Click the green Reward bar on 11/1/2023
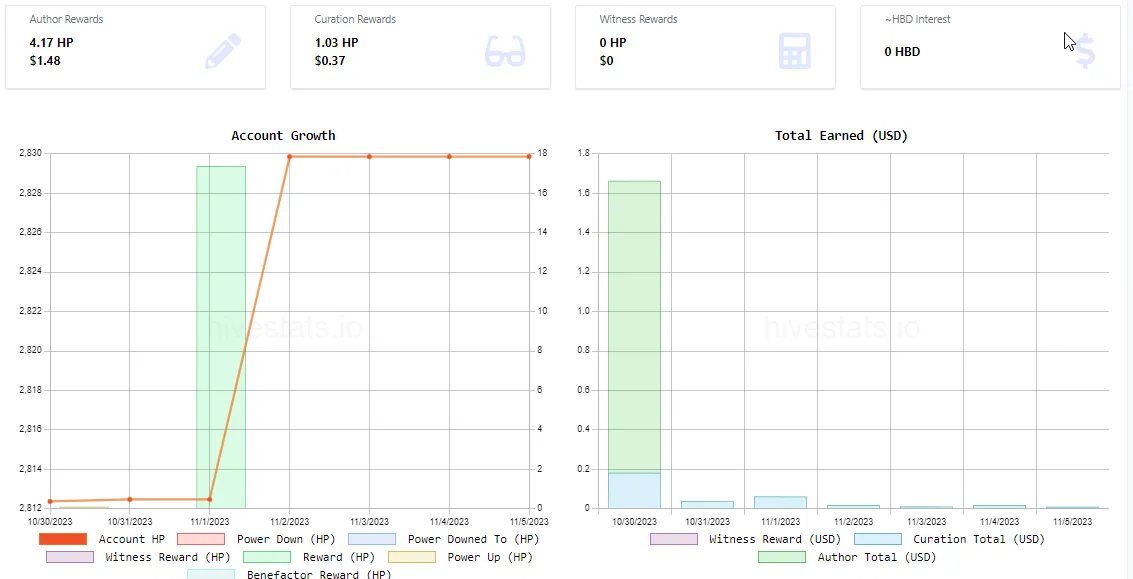This screenshot has height=579, width=1133. pyautogui.click(x=221, y=330)
